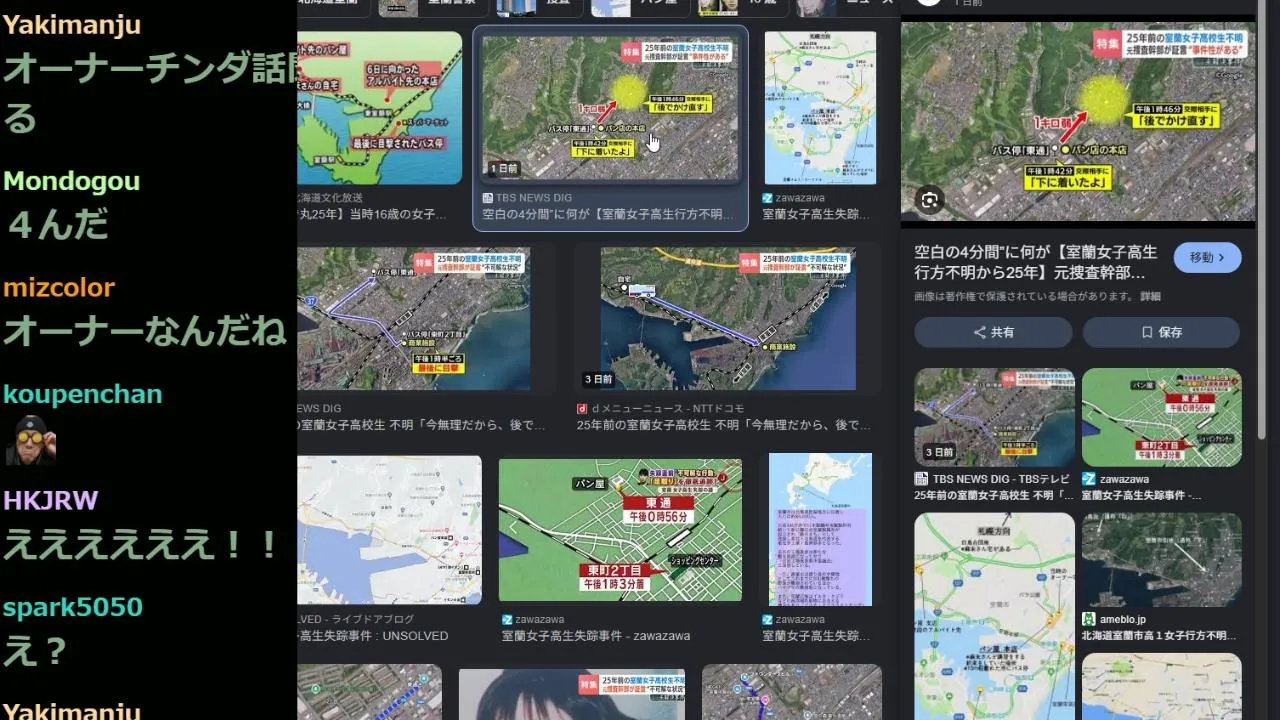The width and height of the screenshot is (1280, 720).
Task: Open illustrated バス停 map thumbnail from 北海道文化放送
Action: 380,107
